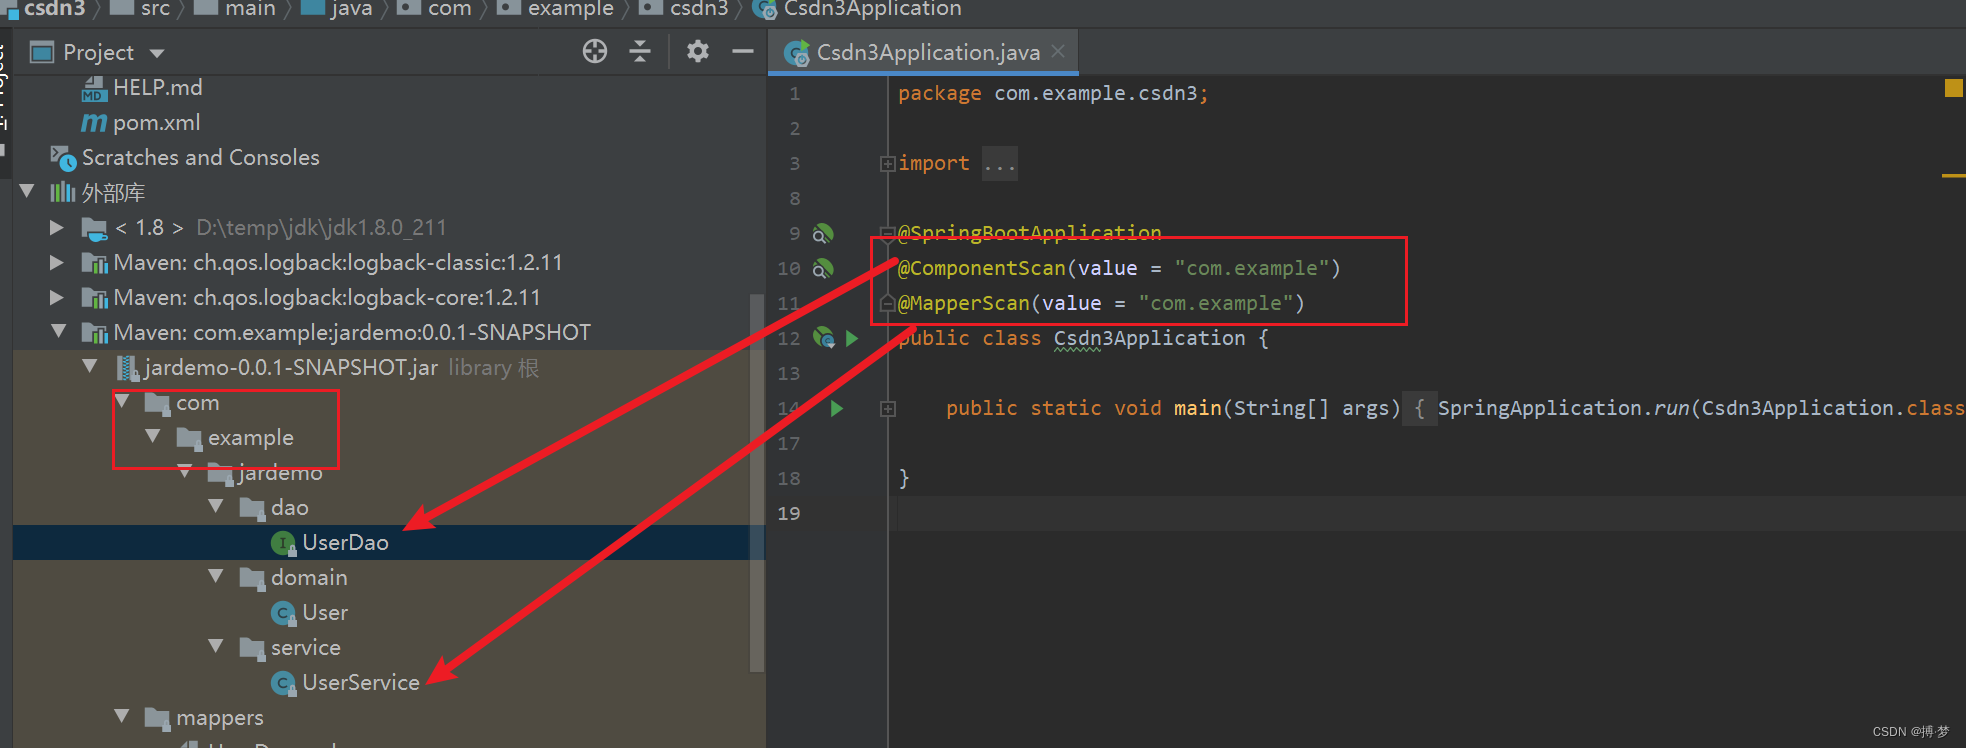Click the @SpringBootApplication annotation
1966x748 pixels.
coord(1029,233)
